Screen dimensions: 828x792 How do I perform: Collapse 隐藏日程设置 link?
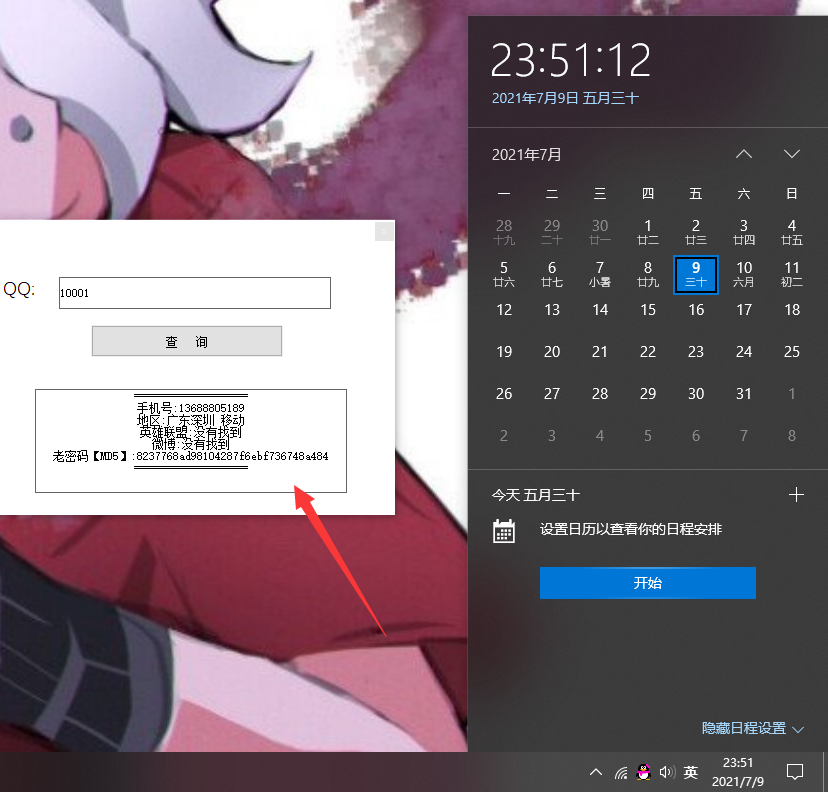point(752,728)
